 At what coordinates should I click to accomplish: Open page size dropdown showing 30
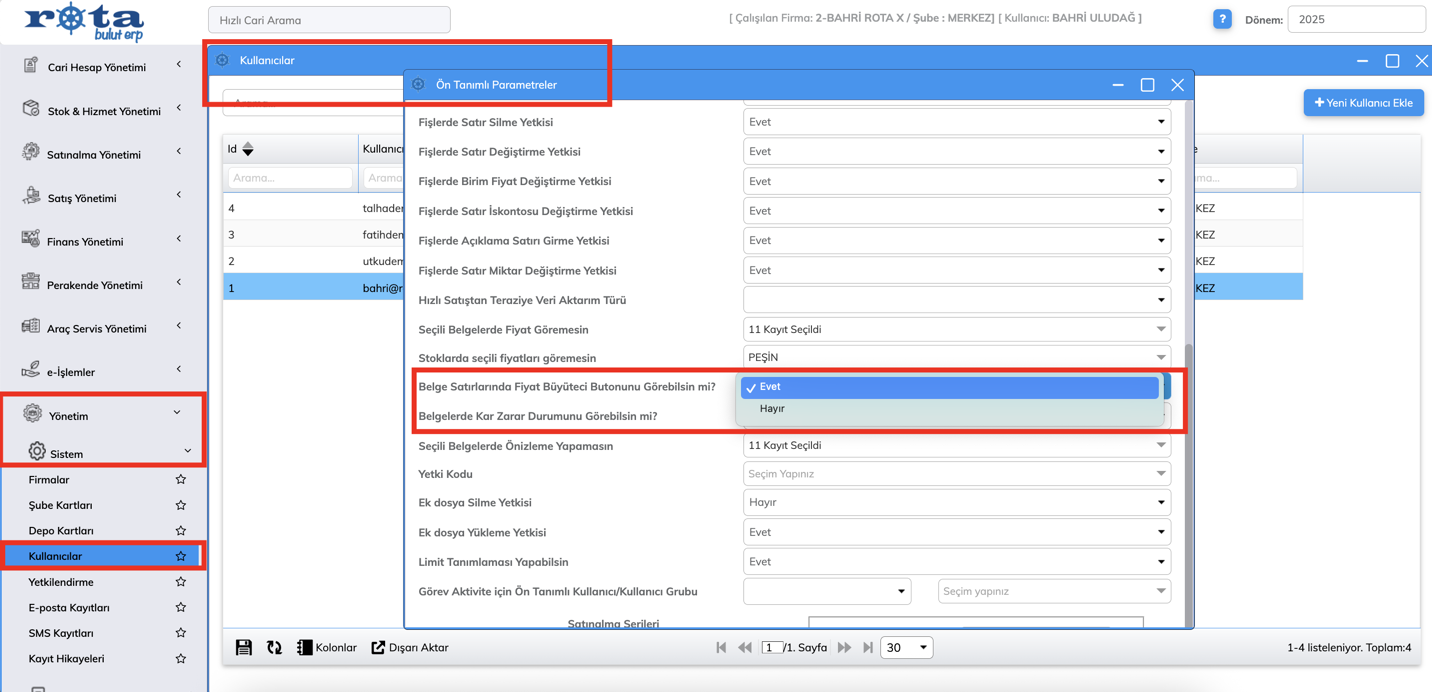pyautogui.click(x=906, y=648)
